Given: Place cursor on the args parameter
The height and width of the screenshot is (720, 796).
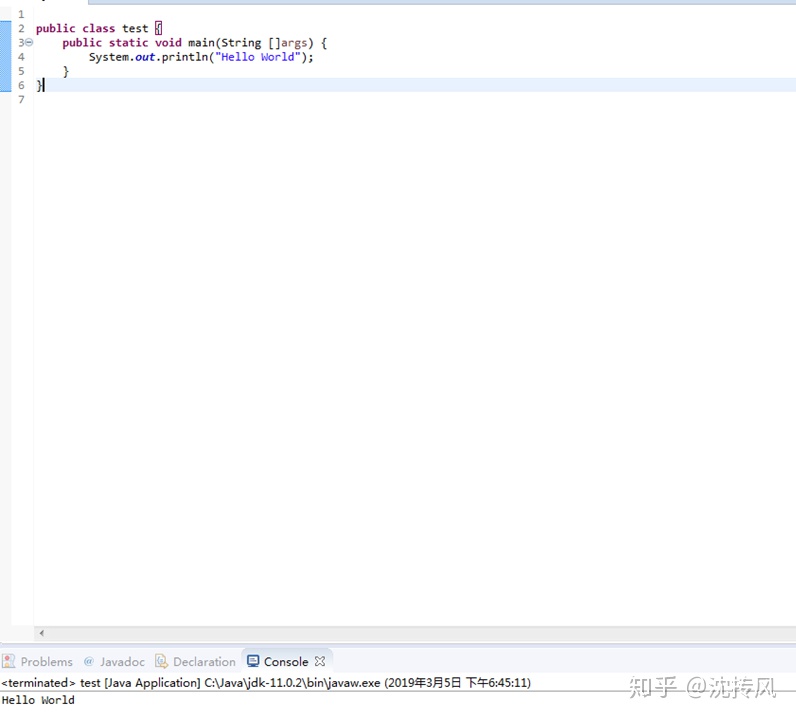Looking at the screenshot, I should pos(294,43).
